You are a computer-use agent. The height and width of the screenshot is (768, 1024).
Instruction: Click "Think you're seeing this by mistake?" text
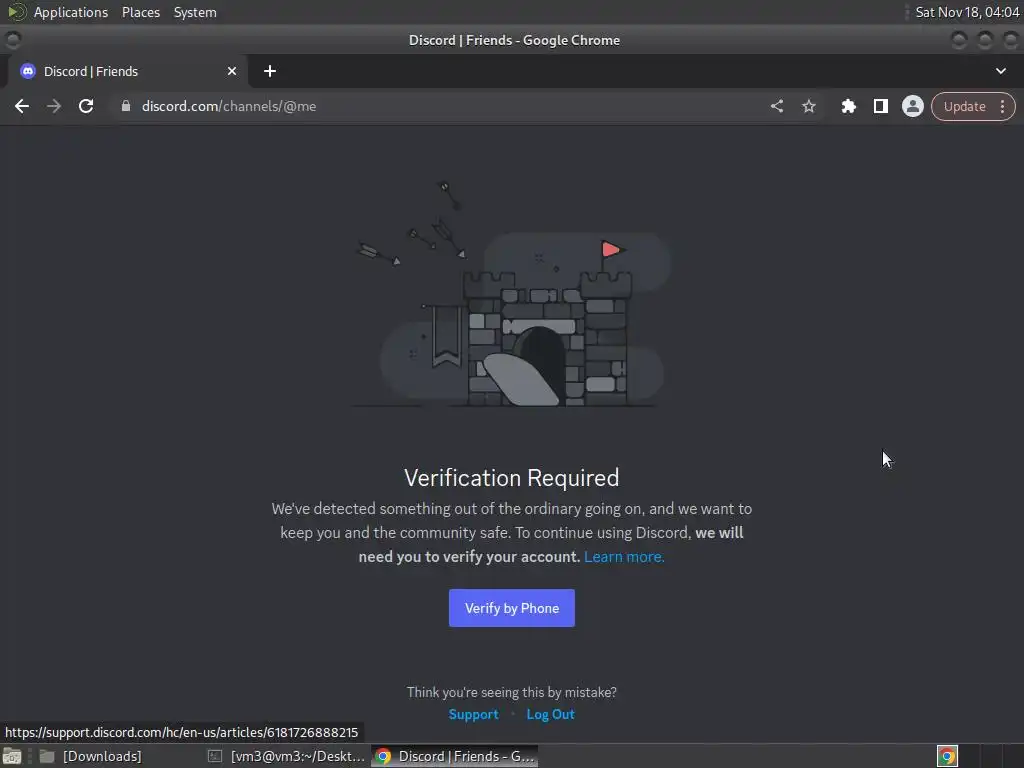tap(511, 692)
